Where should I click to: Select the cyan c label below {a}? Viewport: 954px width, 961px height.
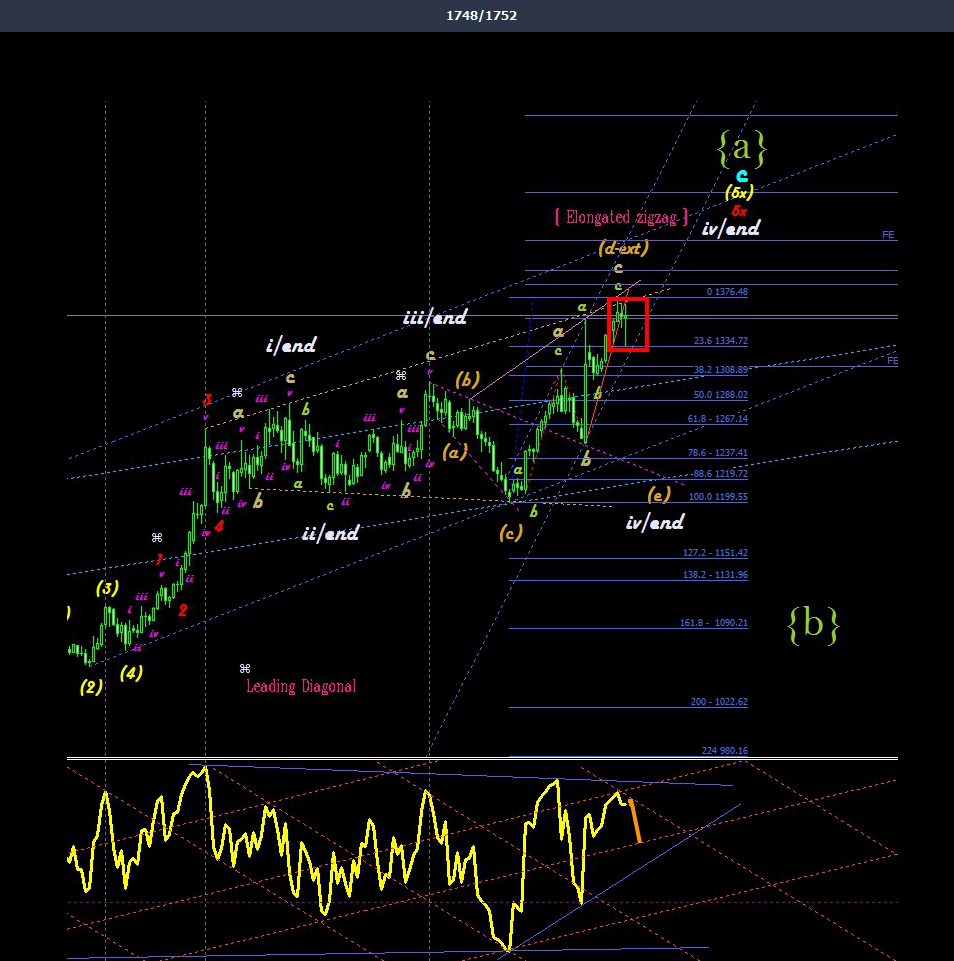(741, 177)
